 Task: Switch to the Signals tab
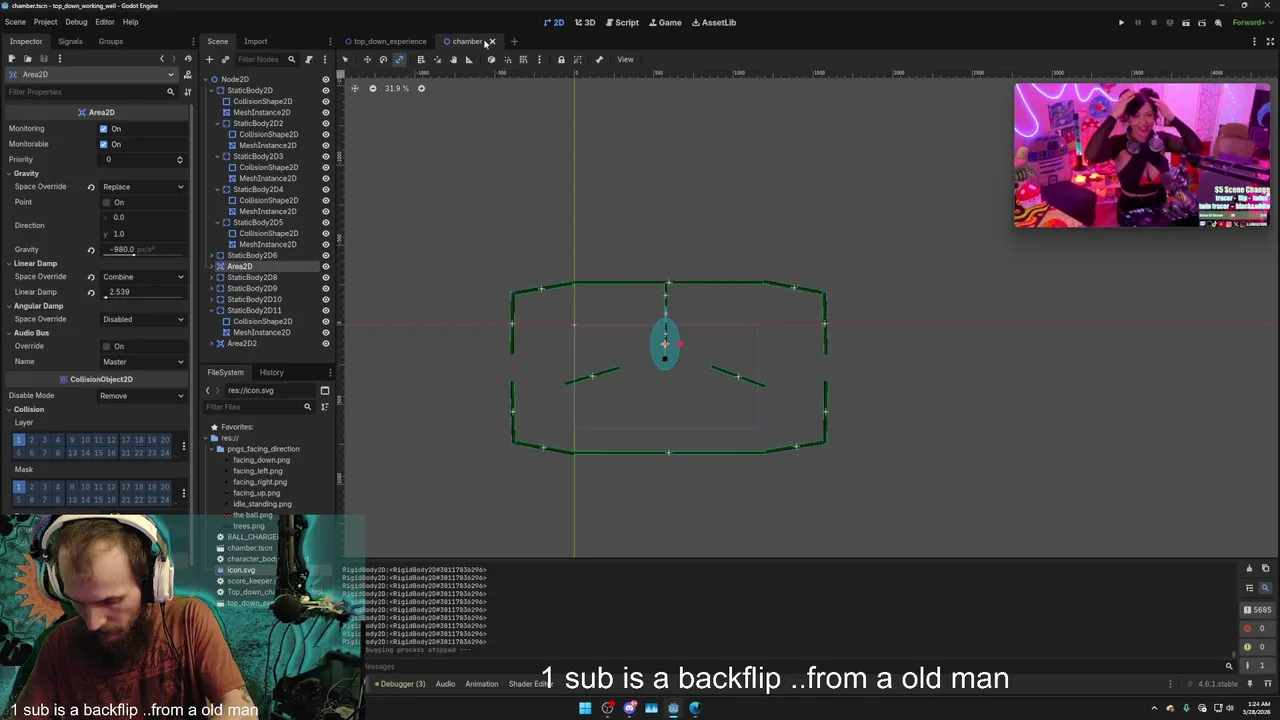(x=70, y=41)
